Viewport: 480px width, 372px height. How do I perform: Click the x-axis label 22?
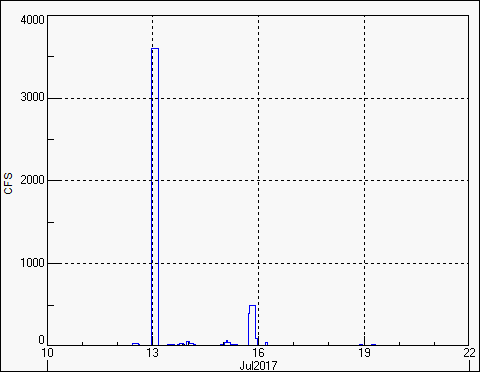click(x=469, y=353)
